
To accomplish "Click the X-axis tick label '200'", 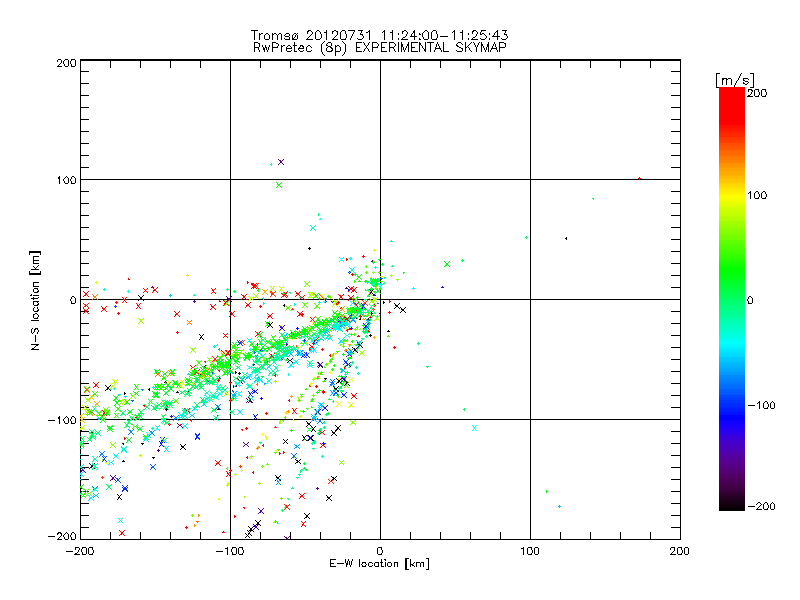I will (680, 551).
